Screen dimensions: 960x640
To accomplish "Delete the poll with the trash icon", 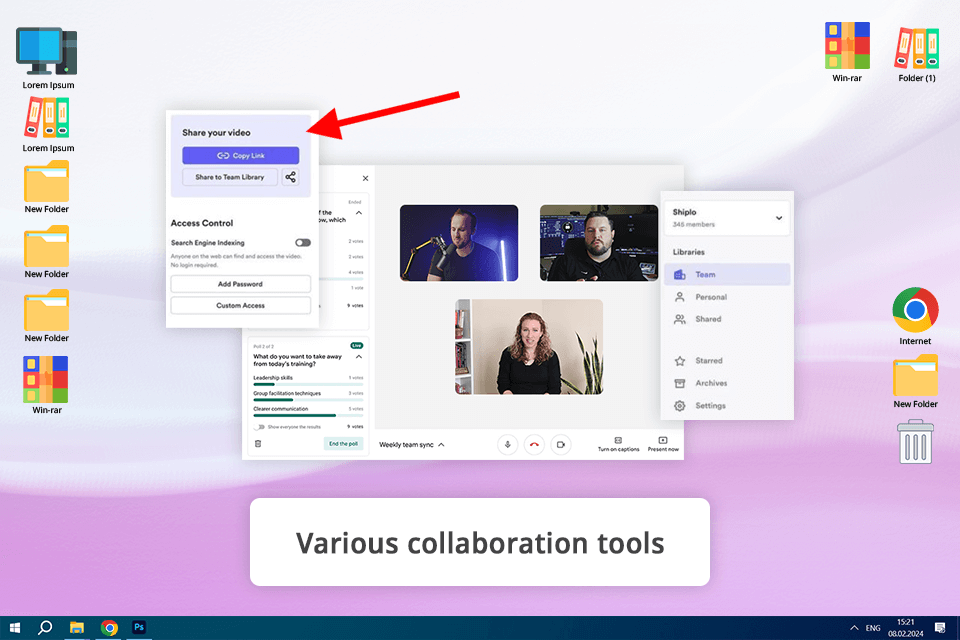I will [x=258, y=443].
